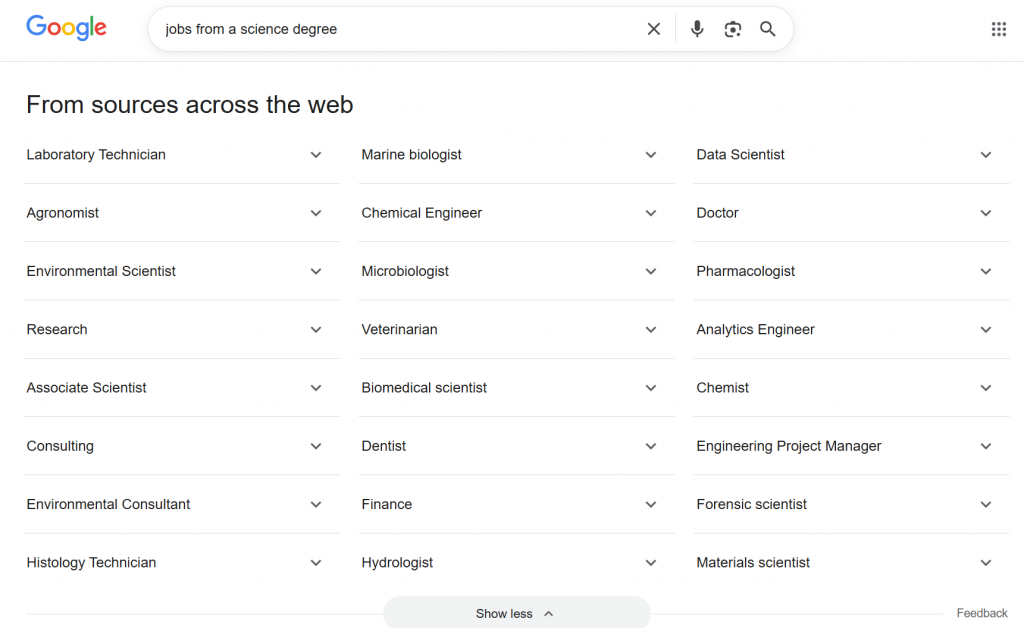This screenshot has width=1024, height=628.
Task: Click the Feedback link
Action: pos(981,613)
